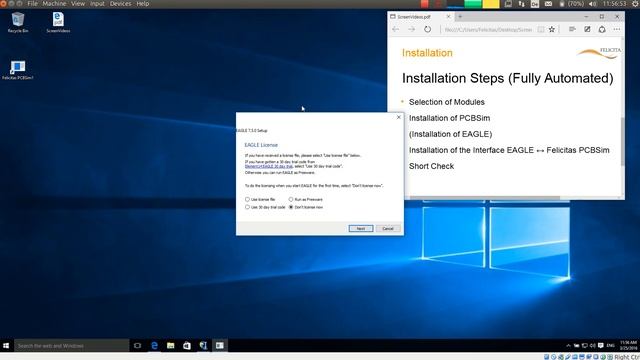Click the Edge back arrow
The image size is (640, 360).
(395, 29)
